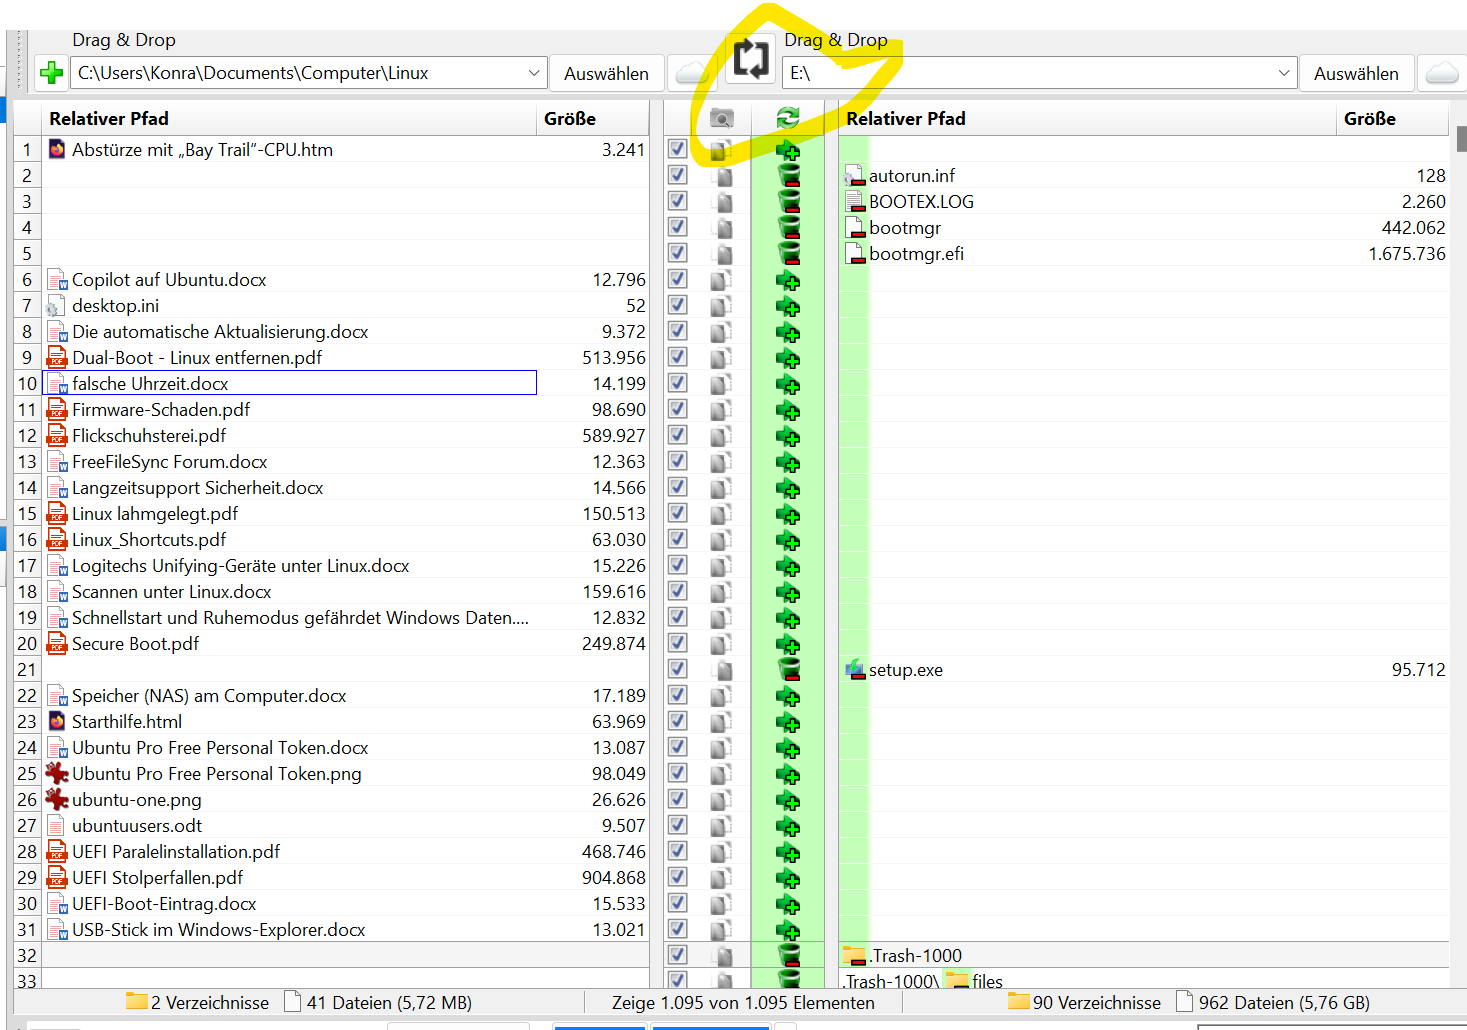Click the create action icon for Starthilfe.html
The width and height of the screenshot is (1467, 1030).
tap(788, 722)
